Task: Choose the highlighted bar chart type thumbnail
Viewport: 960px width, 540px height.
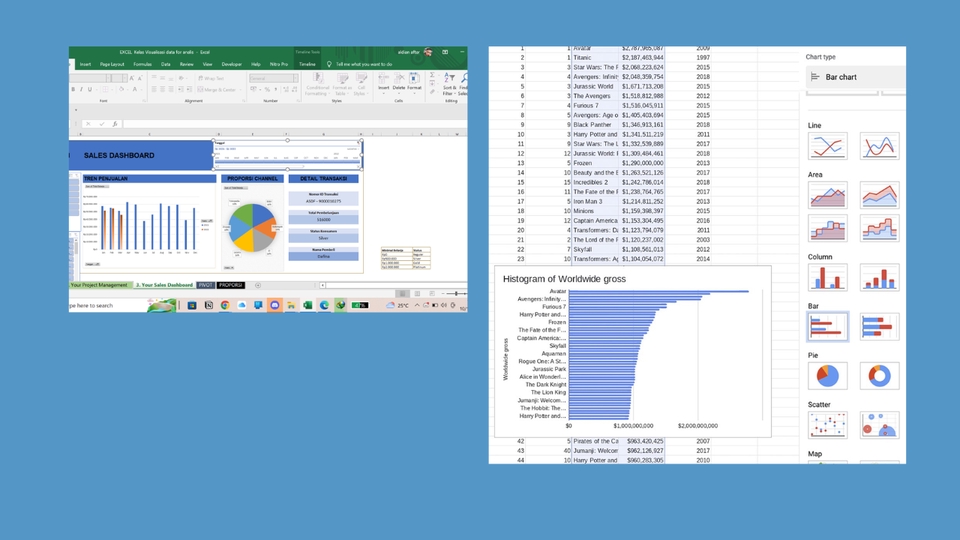Action: (828, 327)
